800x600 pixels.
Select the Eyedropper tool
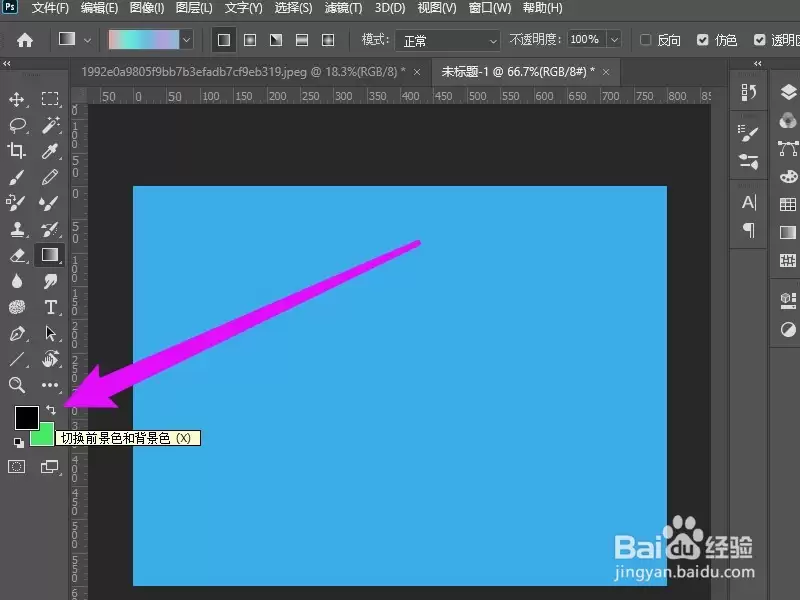50,151
